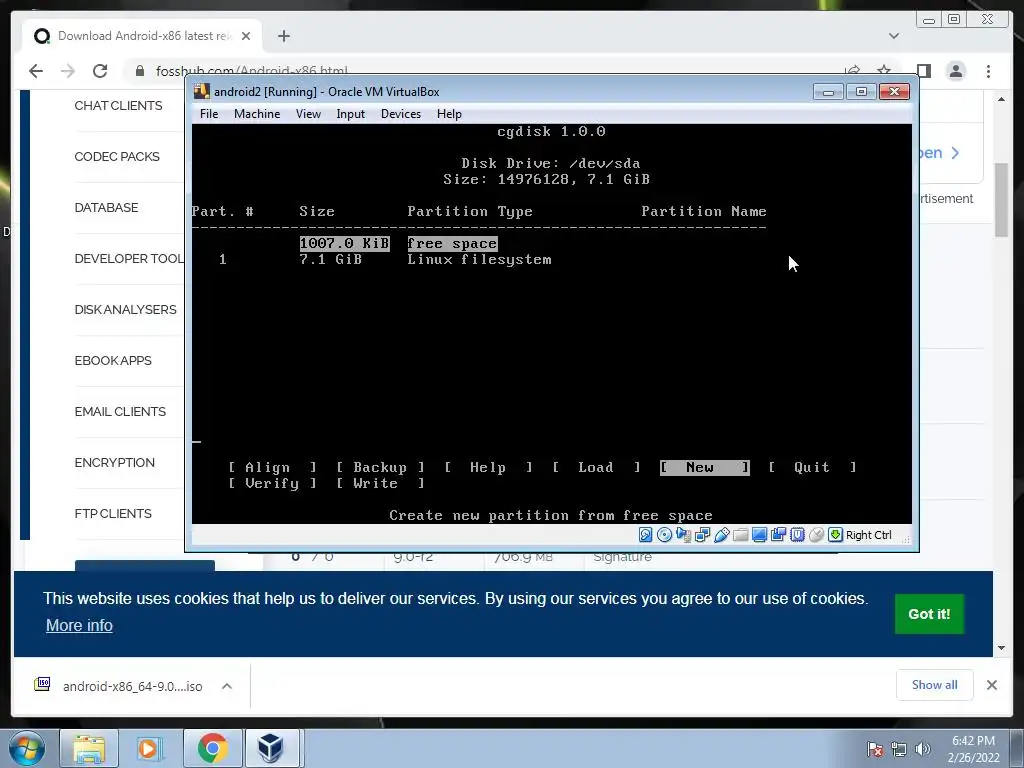Click the audio icon in VirtualBox status bar
The width and height of the screenshot is (1024, 768).
click(684, 535)
